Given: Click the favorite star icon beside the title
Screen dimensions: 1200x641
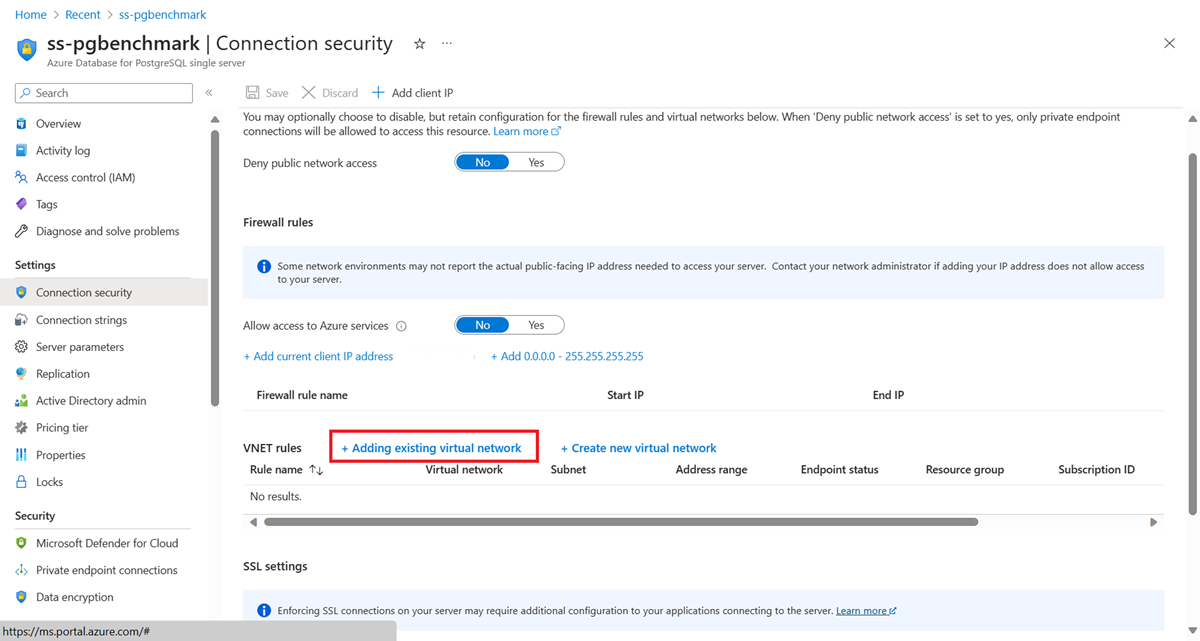Looking at the screenshot, I should 420,44.
